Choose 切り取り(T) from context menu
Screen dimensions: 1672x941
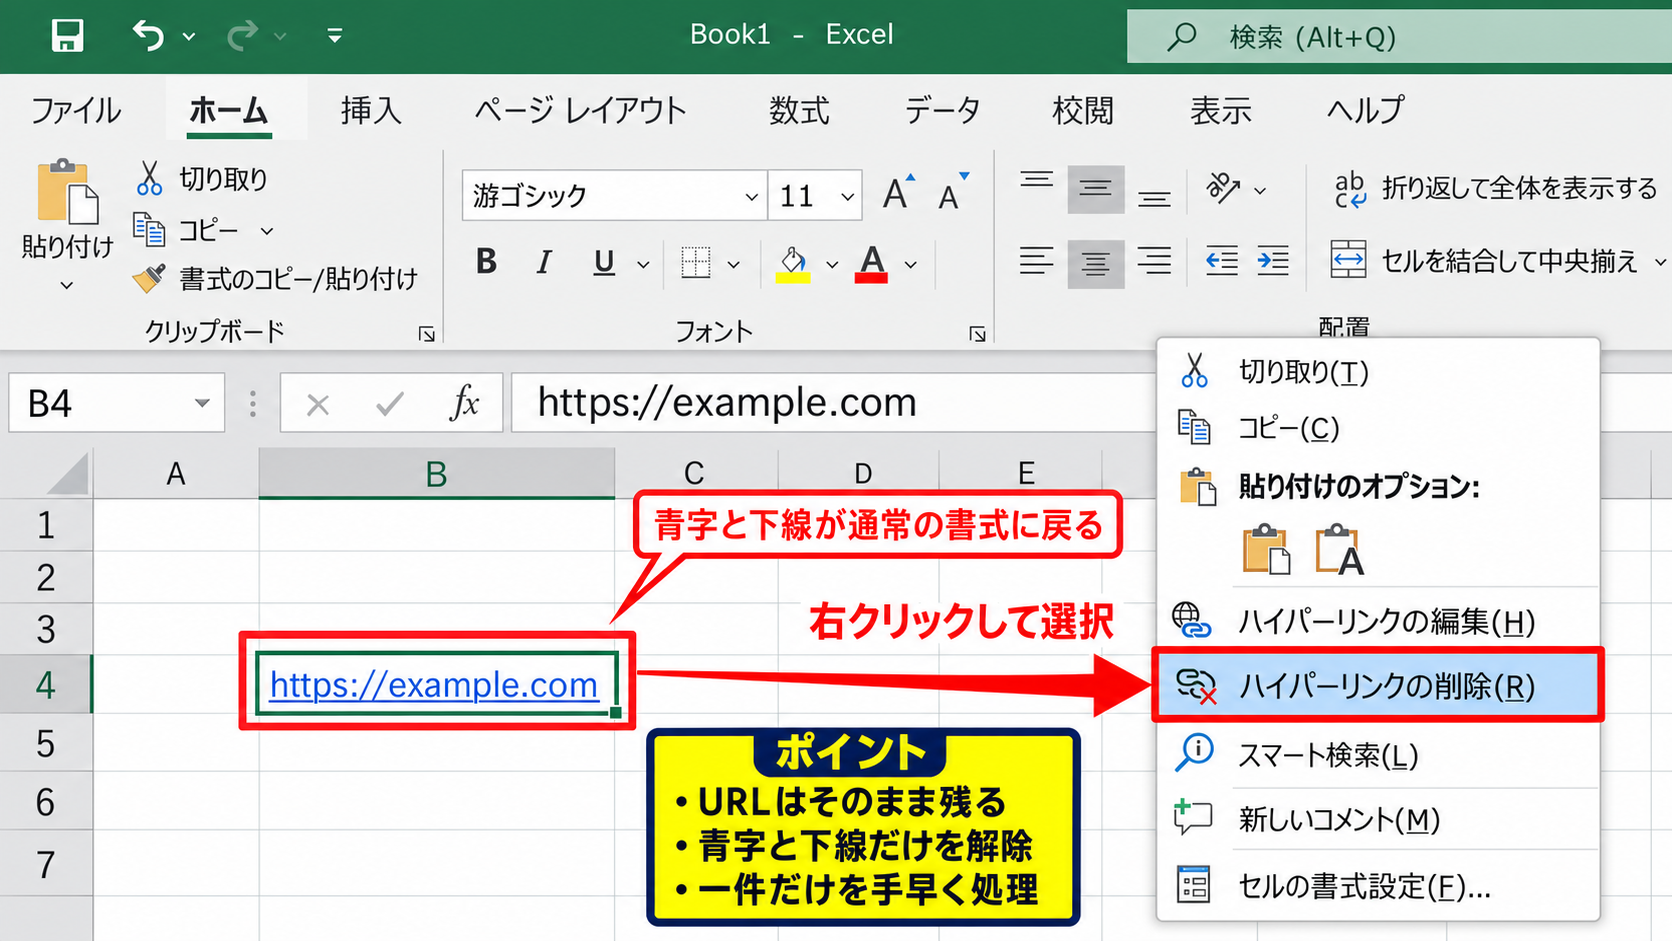[1378, 372]
